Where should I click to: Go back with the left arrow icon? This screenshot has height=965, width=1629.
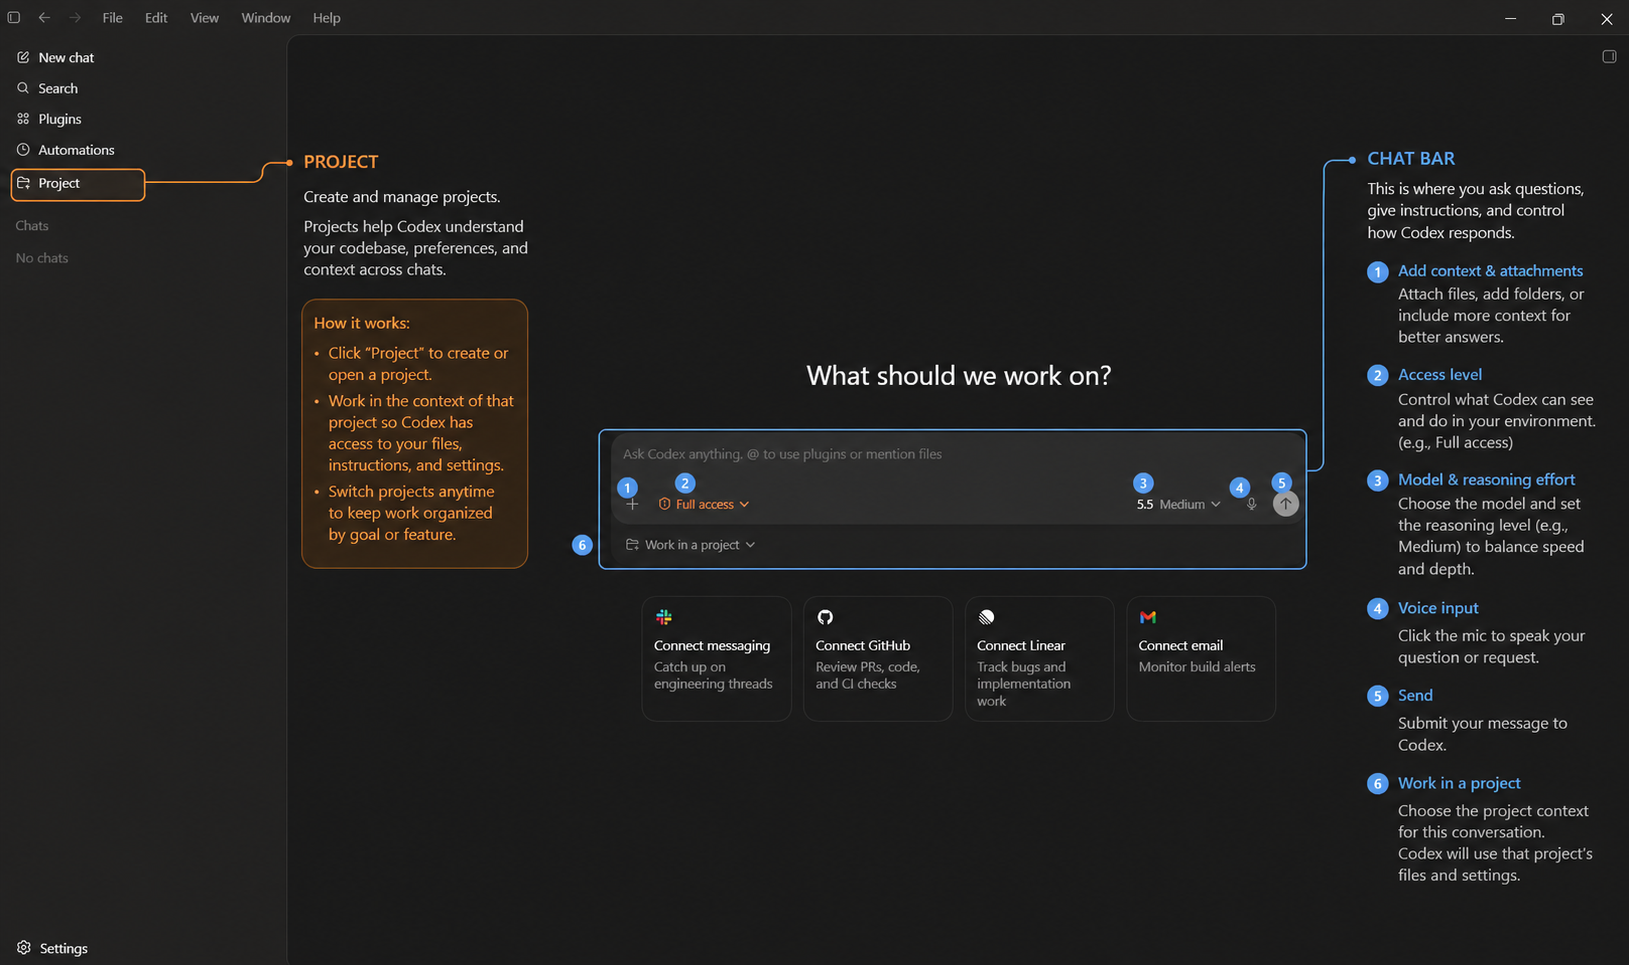pyautogui.click(x=44, y=18)
